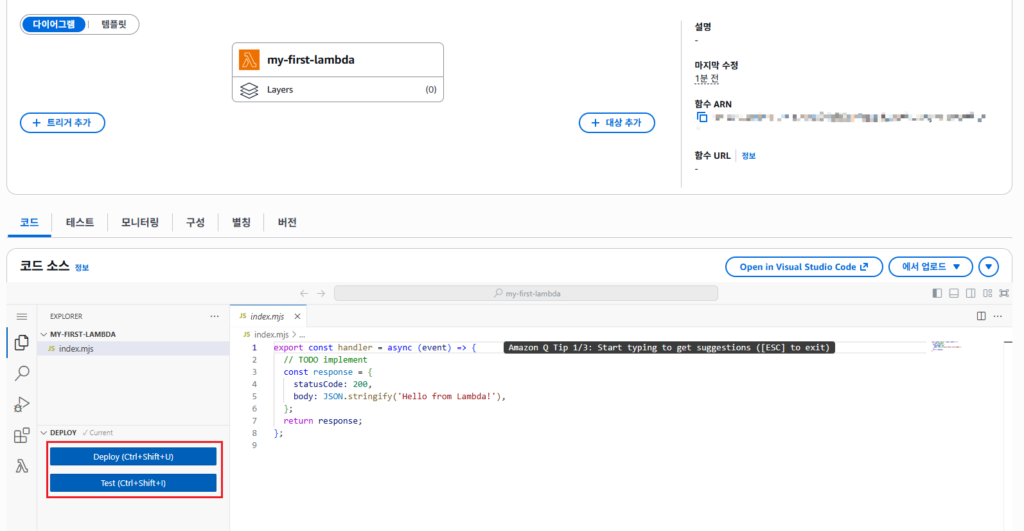
Task: Go back with the left arrow icon
Action: (x=304, y=293)
